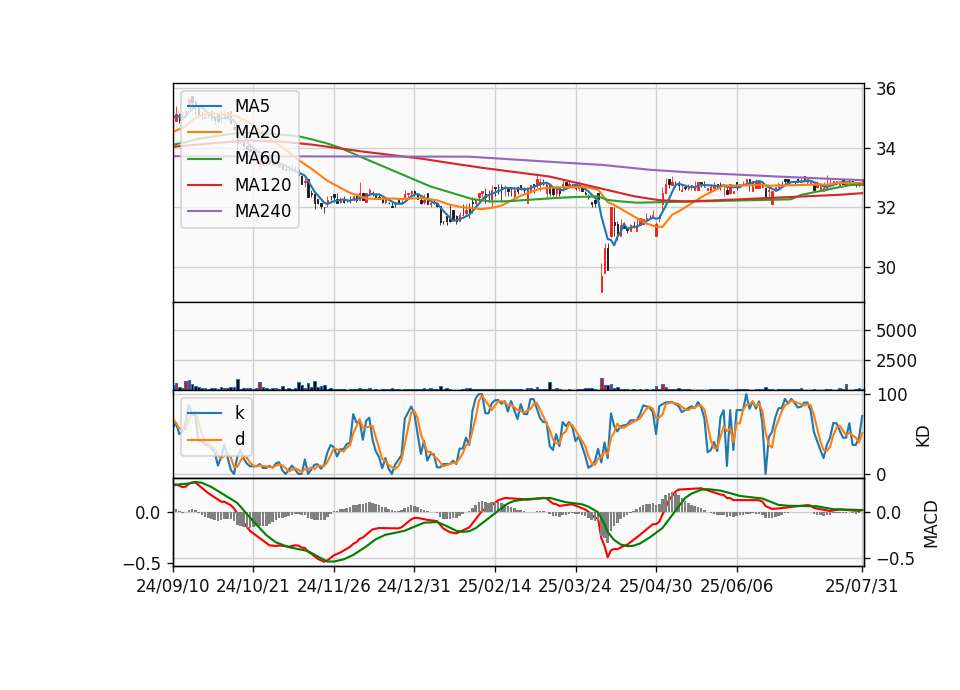This screenshot has height=690, width=960.
Task: Click the MACD axis title
Action: [x=931, y=524]
